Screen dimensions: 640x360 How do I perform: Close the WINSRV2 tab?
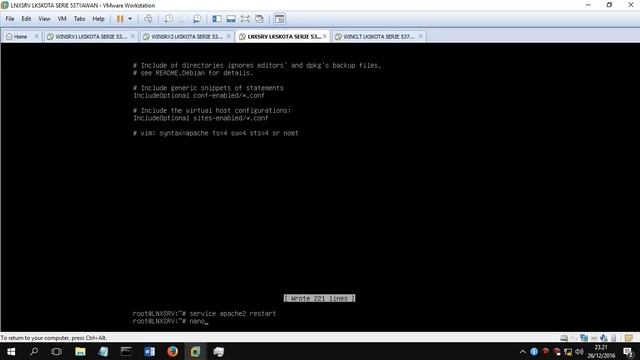(229, 36)
